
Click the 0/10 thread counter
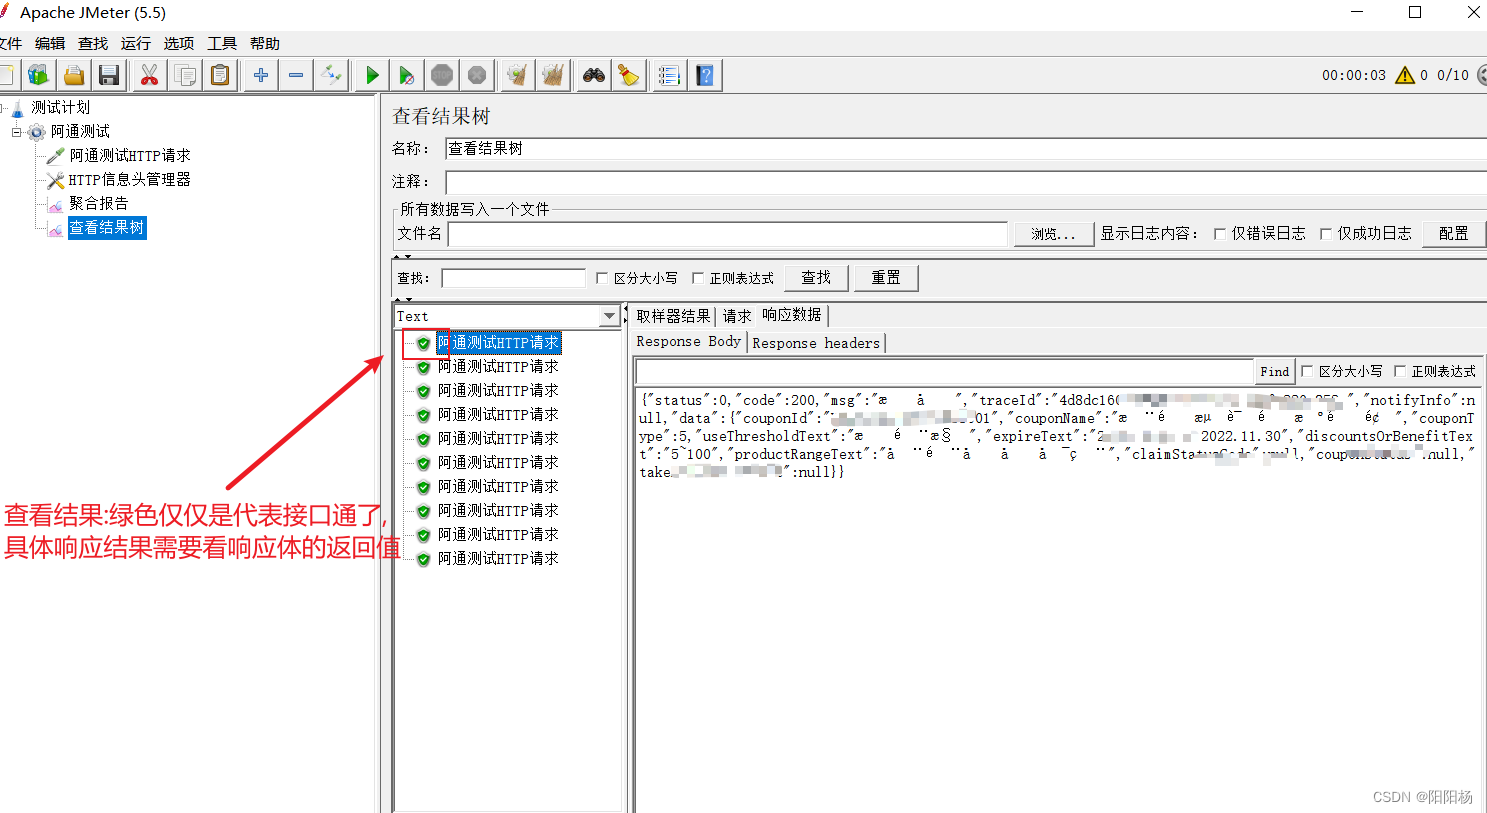tap(1453, 75)
